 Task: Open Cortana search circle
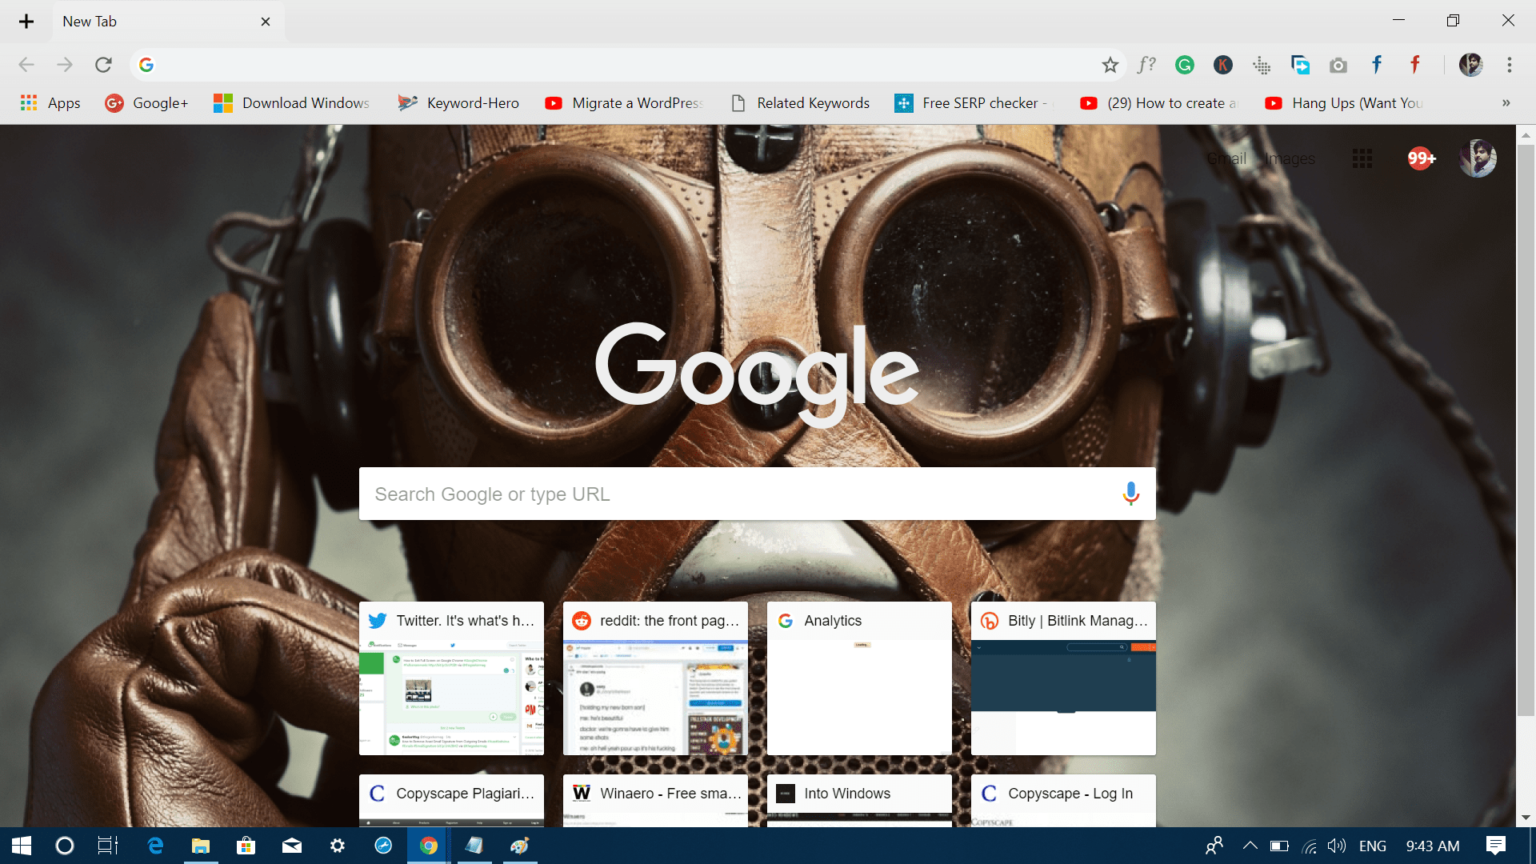point(65,846)
